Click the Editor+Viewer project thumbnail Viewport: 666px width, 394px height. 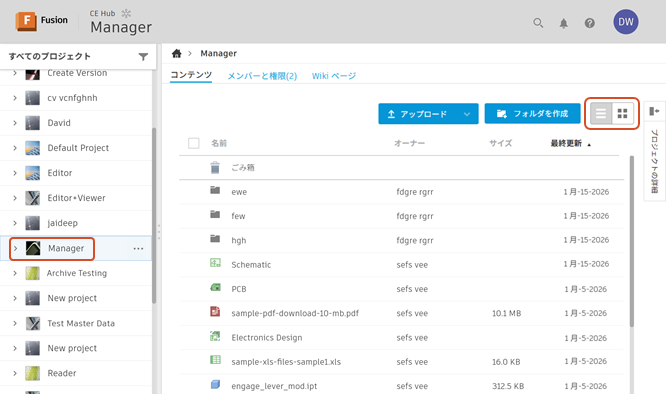(33, 198)
